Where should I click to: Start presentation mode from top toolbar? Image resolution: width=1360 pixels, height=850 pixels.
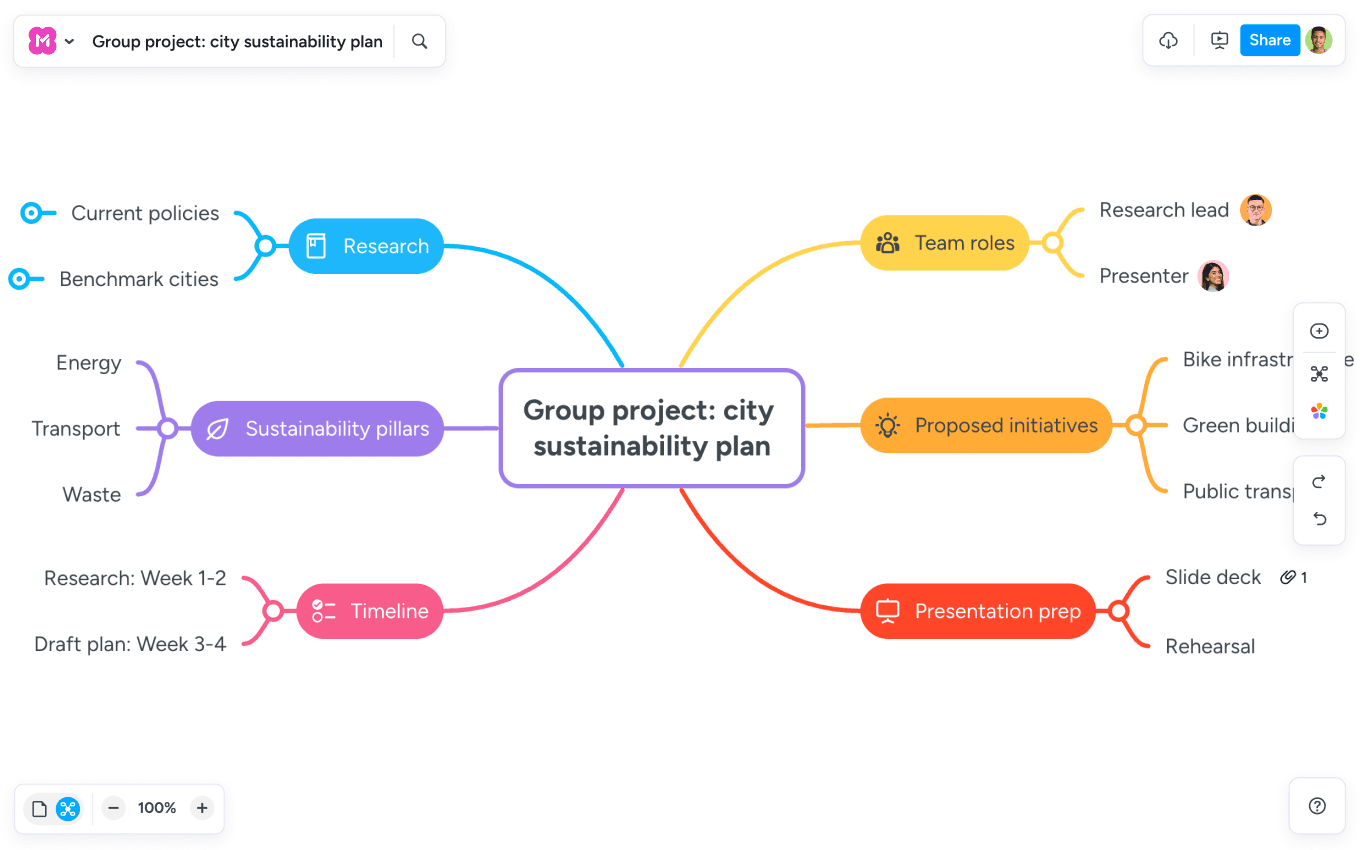click(1219, 41)
